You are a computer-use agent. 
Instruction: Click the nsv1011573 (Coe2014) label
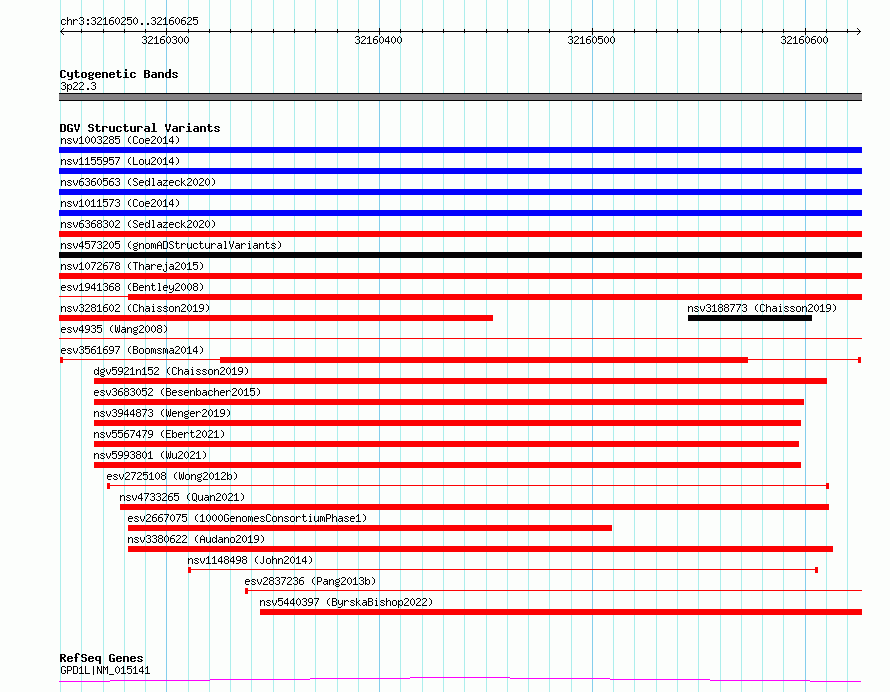tap(120, 203)
